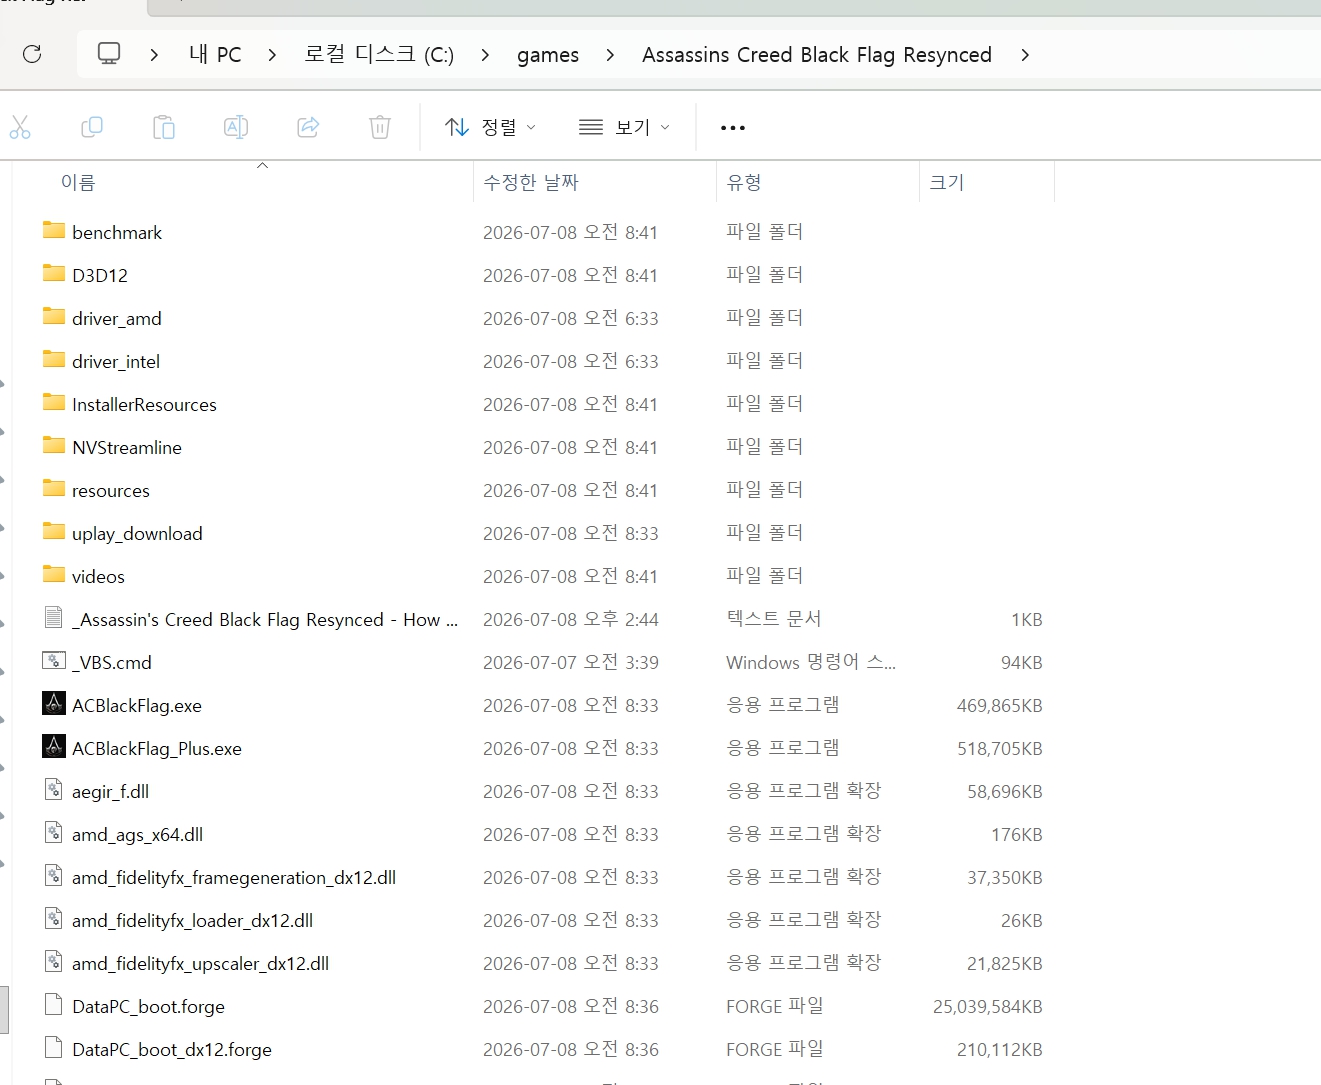Select the resources folder name
This screenshot has height=1085, width=1321.
(x=111, y=491)
